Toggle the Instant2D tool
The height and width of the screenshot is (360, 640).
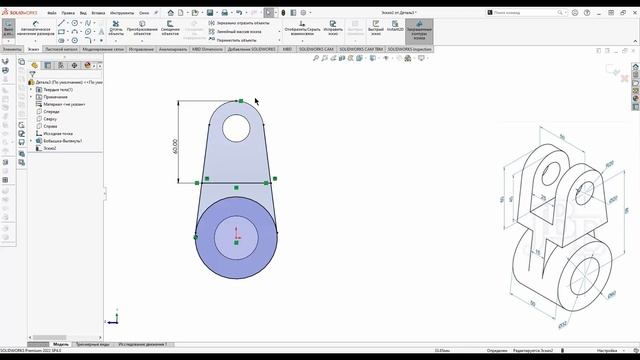pos(395,27)
